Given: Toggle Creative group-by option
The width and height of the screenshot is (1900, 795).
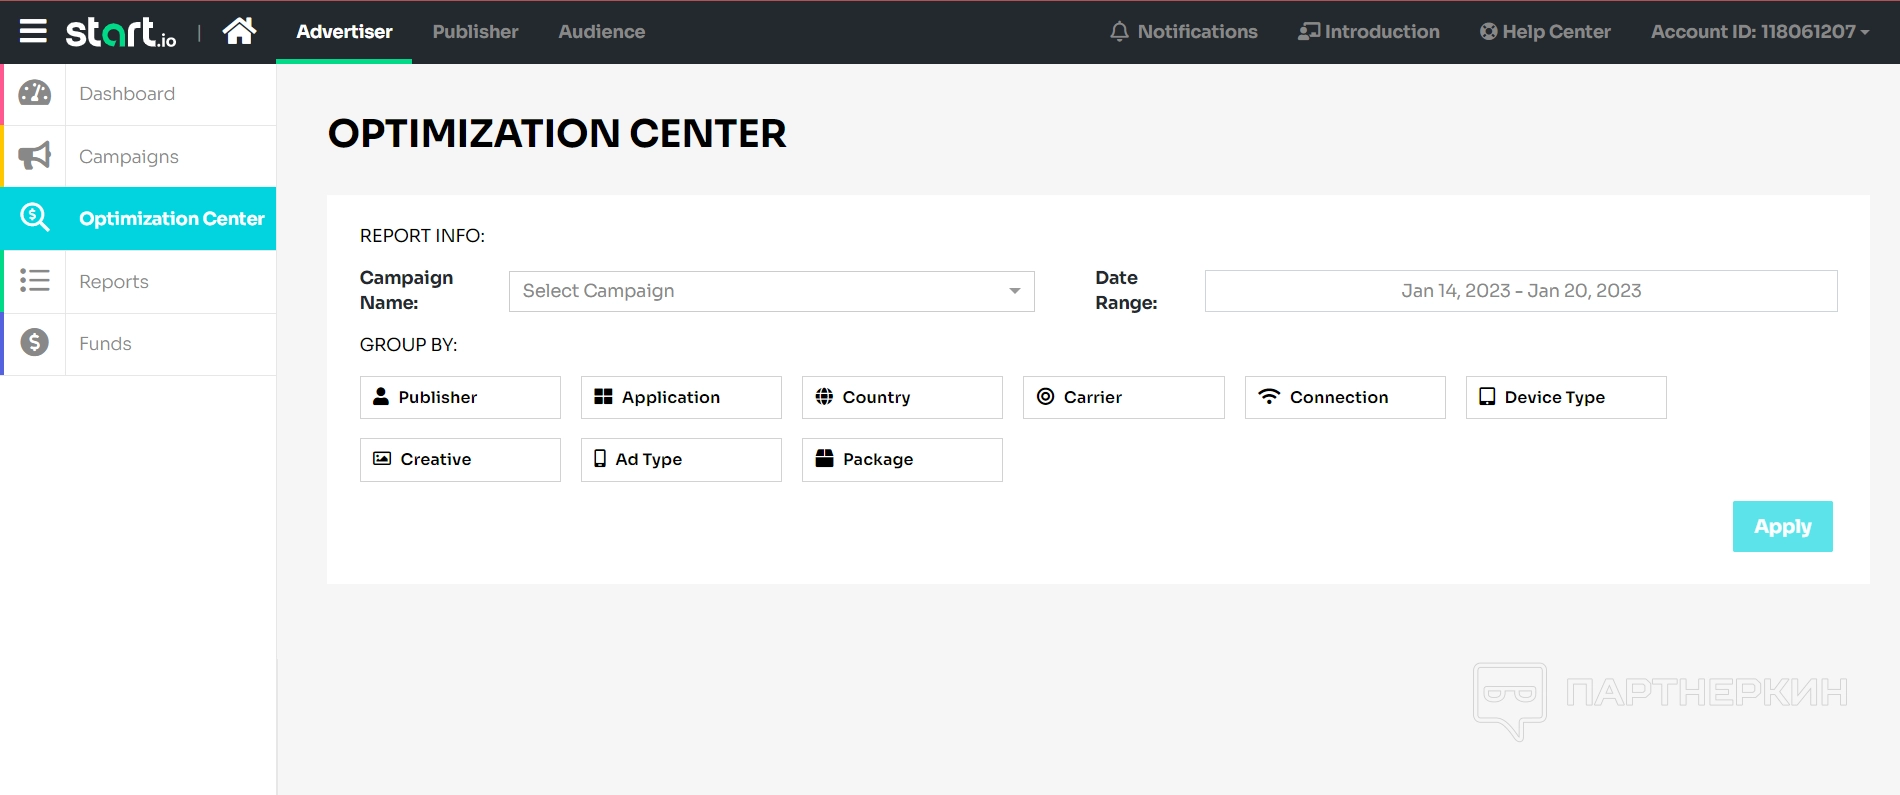Looking at the screenshot, I should (x=460, y=459).
